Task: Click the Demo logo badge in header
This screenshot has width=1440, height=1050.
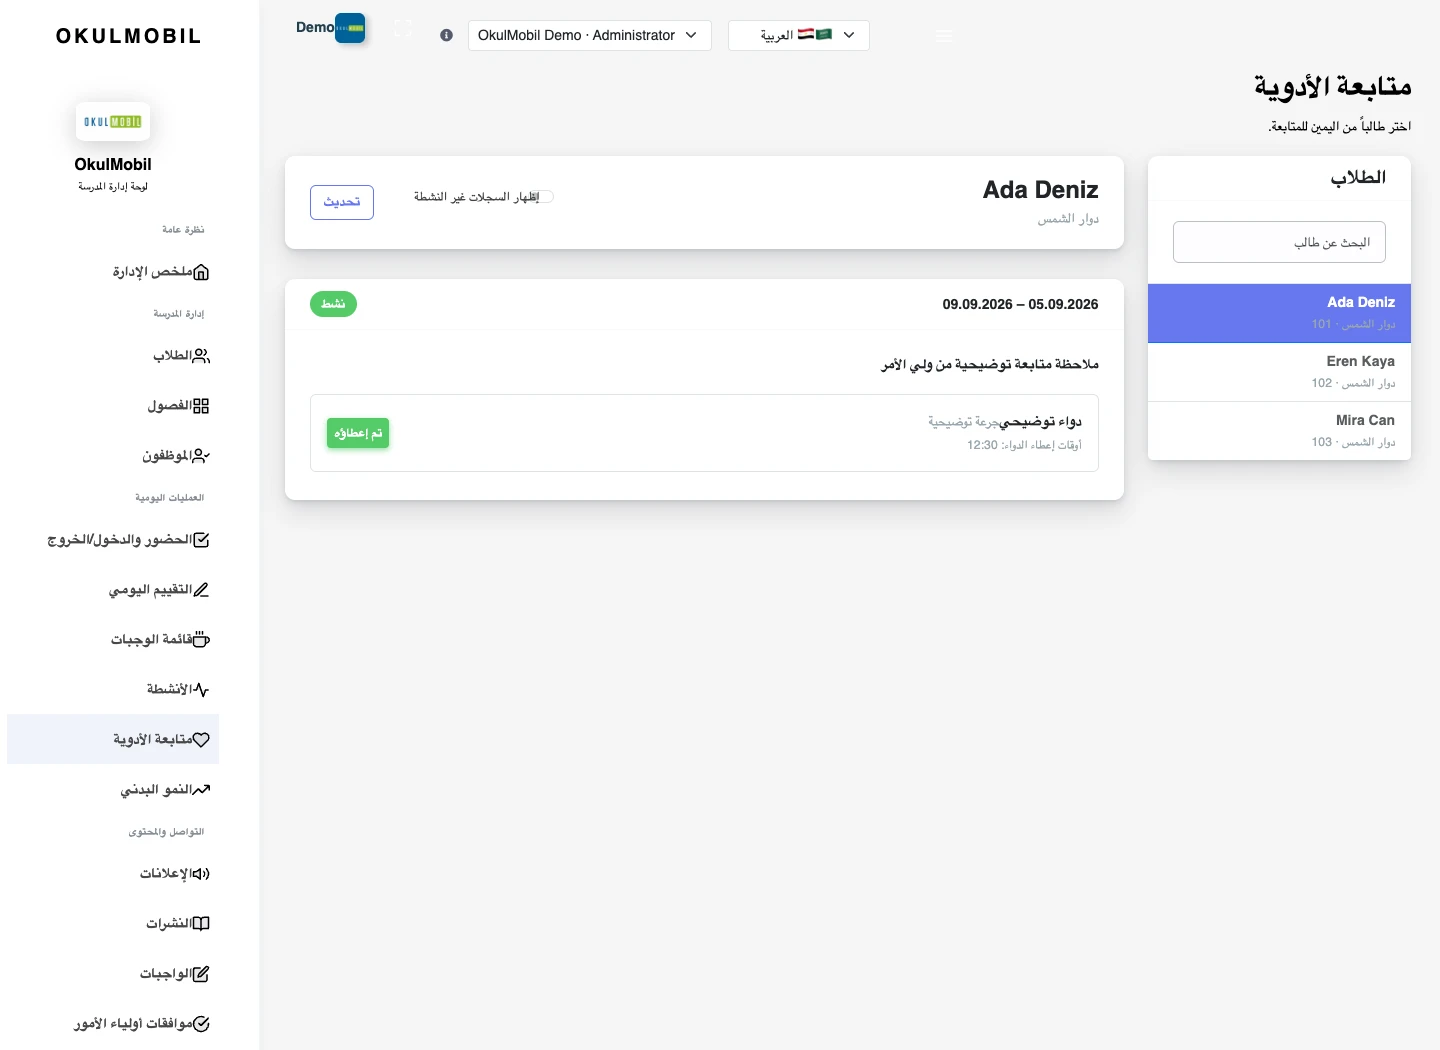Action: pyautogui.click(x=350, y=28)
